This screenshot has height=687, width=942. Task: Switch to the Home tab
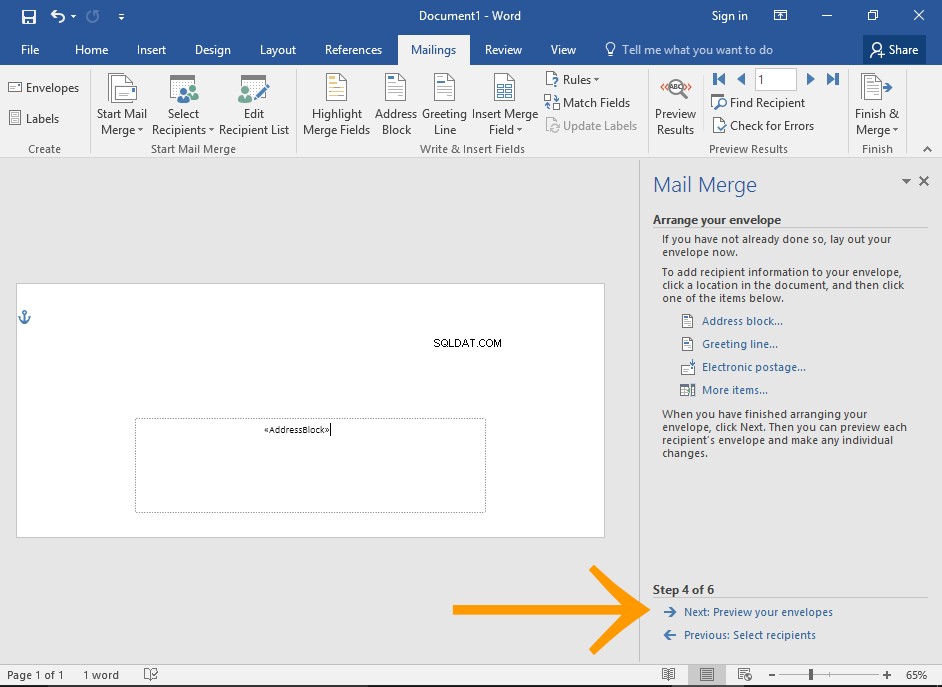click(91, 50)
